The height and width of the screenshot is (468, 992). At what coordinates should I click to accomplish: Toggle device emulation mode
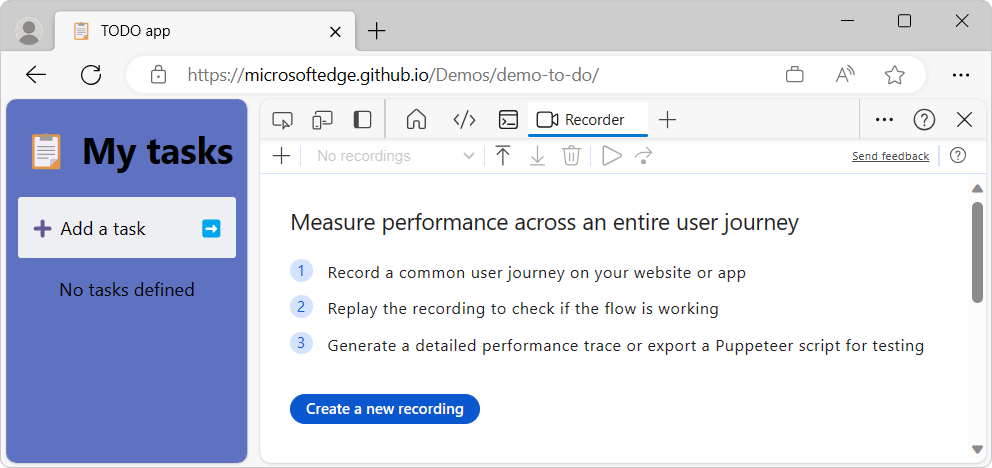click(x=323, y=120)
